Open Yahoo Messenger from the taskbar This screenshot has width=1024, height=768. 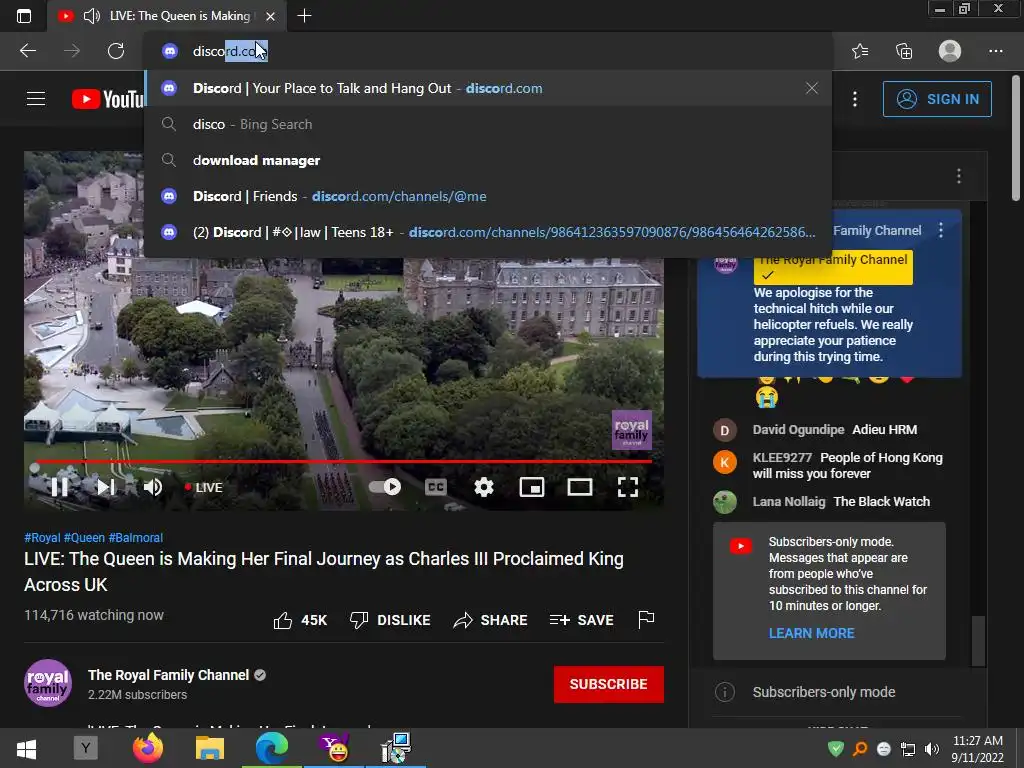tap(334, 748)
